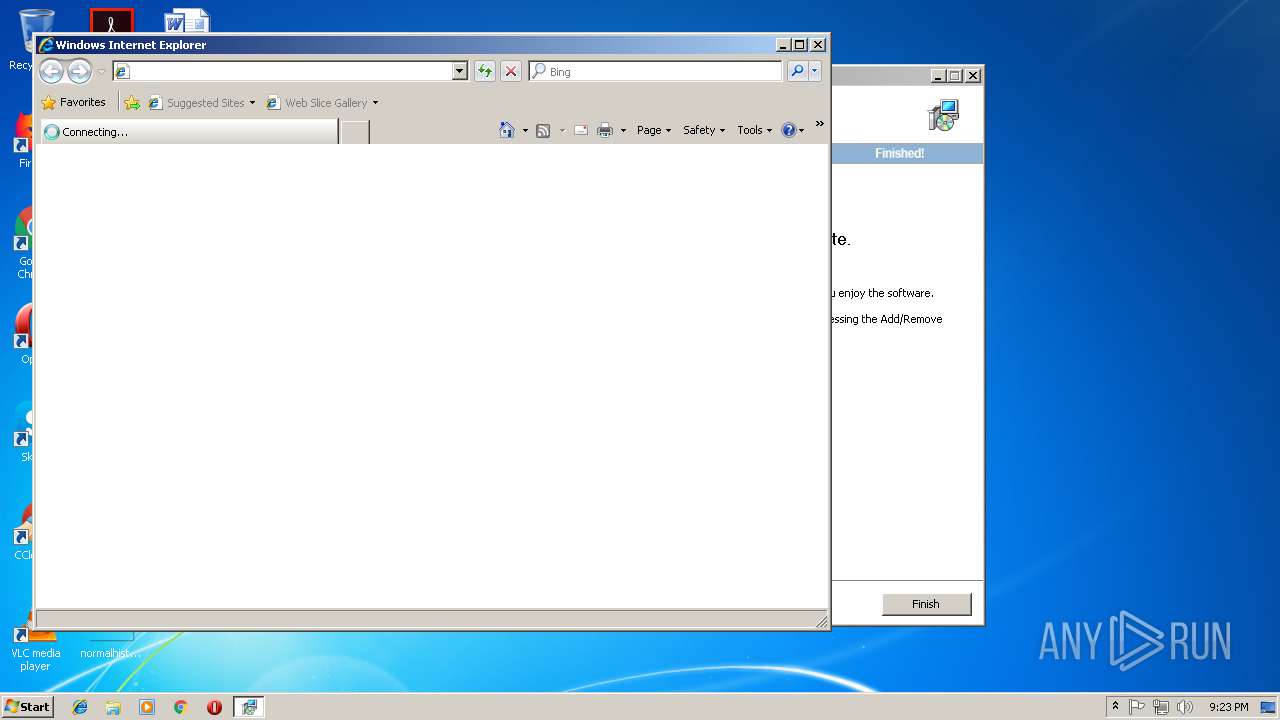Launch Opera from the taskbar

214,707
